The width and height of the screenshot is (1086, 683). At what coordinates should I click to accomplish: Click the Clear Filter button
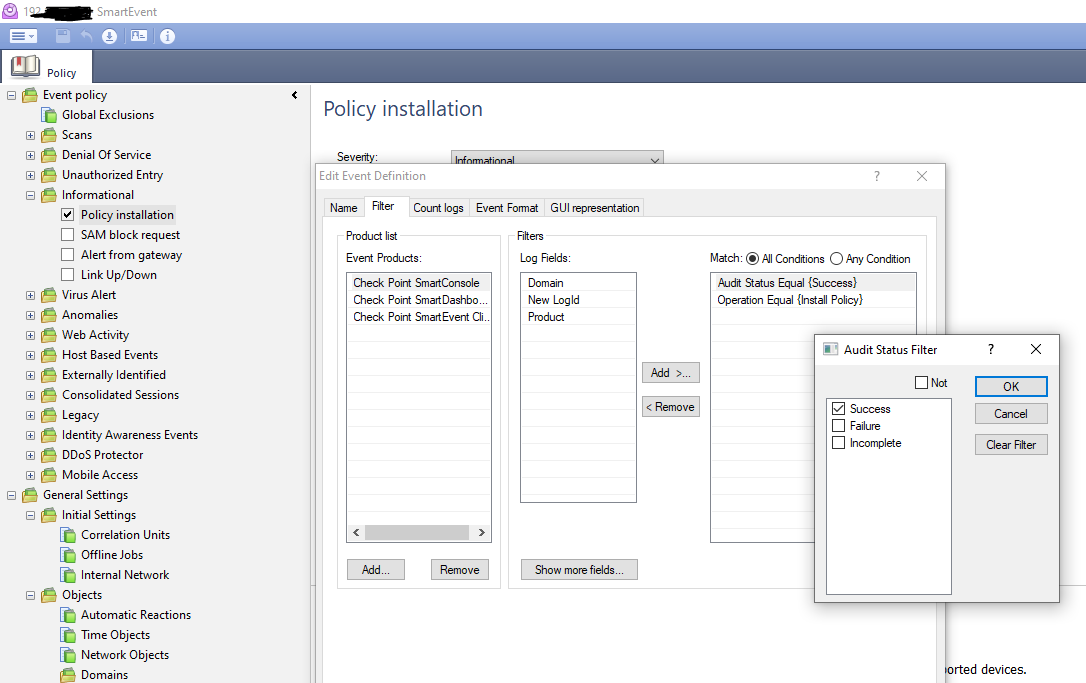(x=1011, y=445)
